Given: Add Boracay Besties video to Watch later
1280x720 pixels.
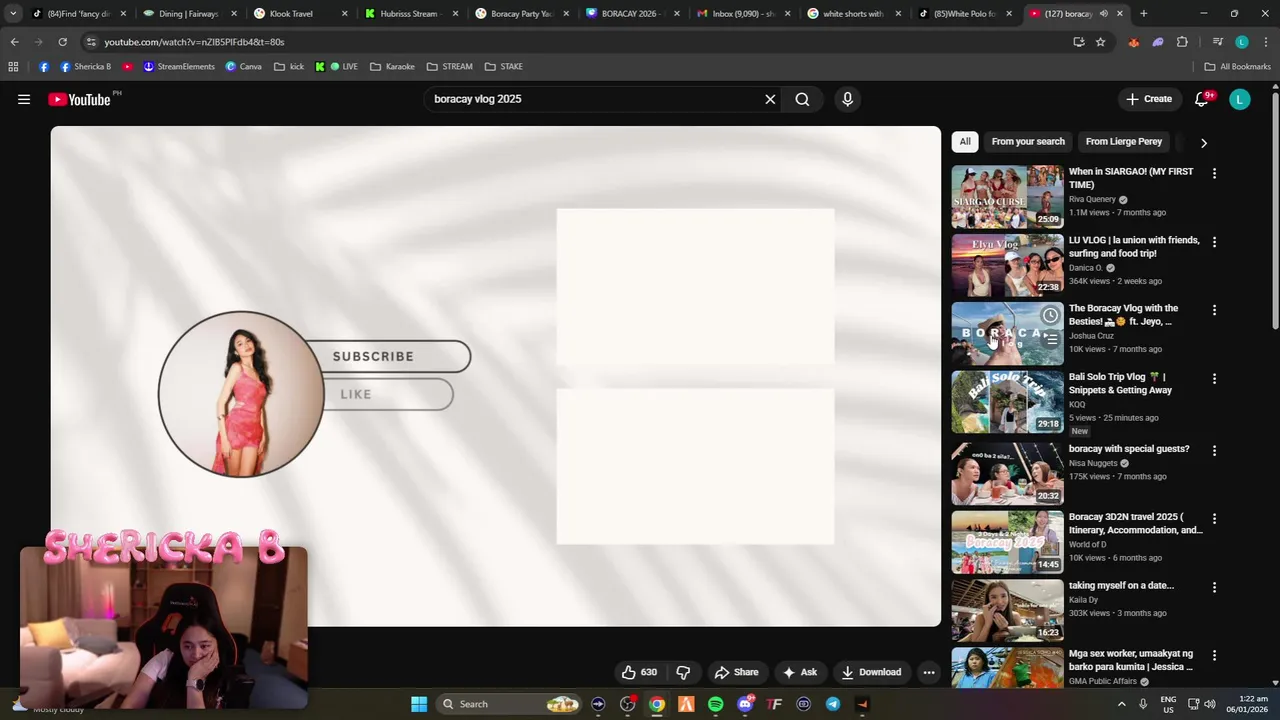Looking at the screenshot, I should (x=1050, y=315).
